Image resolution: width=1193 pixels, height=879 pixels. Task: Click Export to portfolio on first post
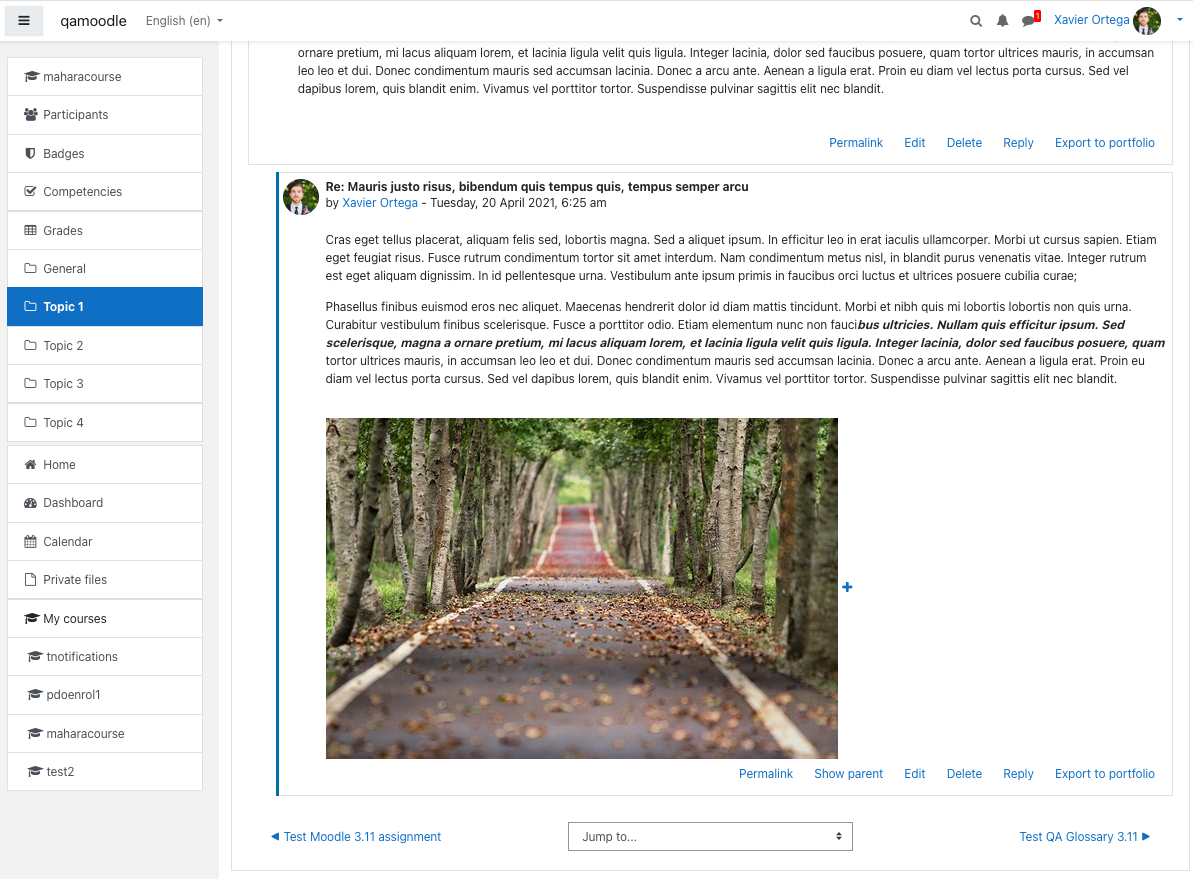click(x=1105, y=142)
